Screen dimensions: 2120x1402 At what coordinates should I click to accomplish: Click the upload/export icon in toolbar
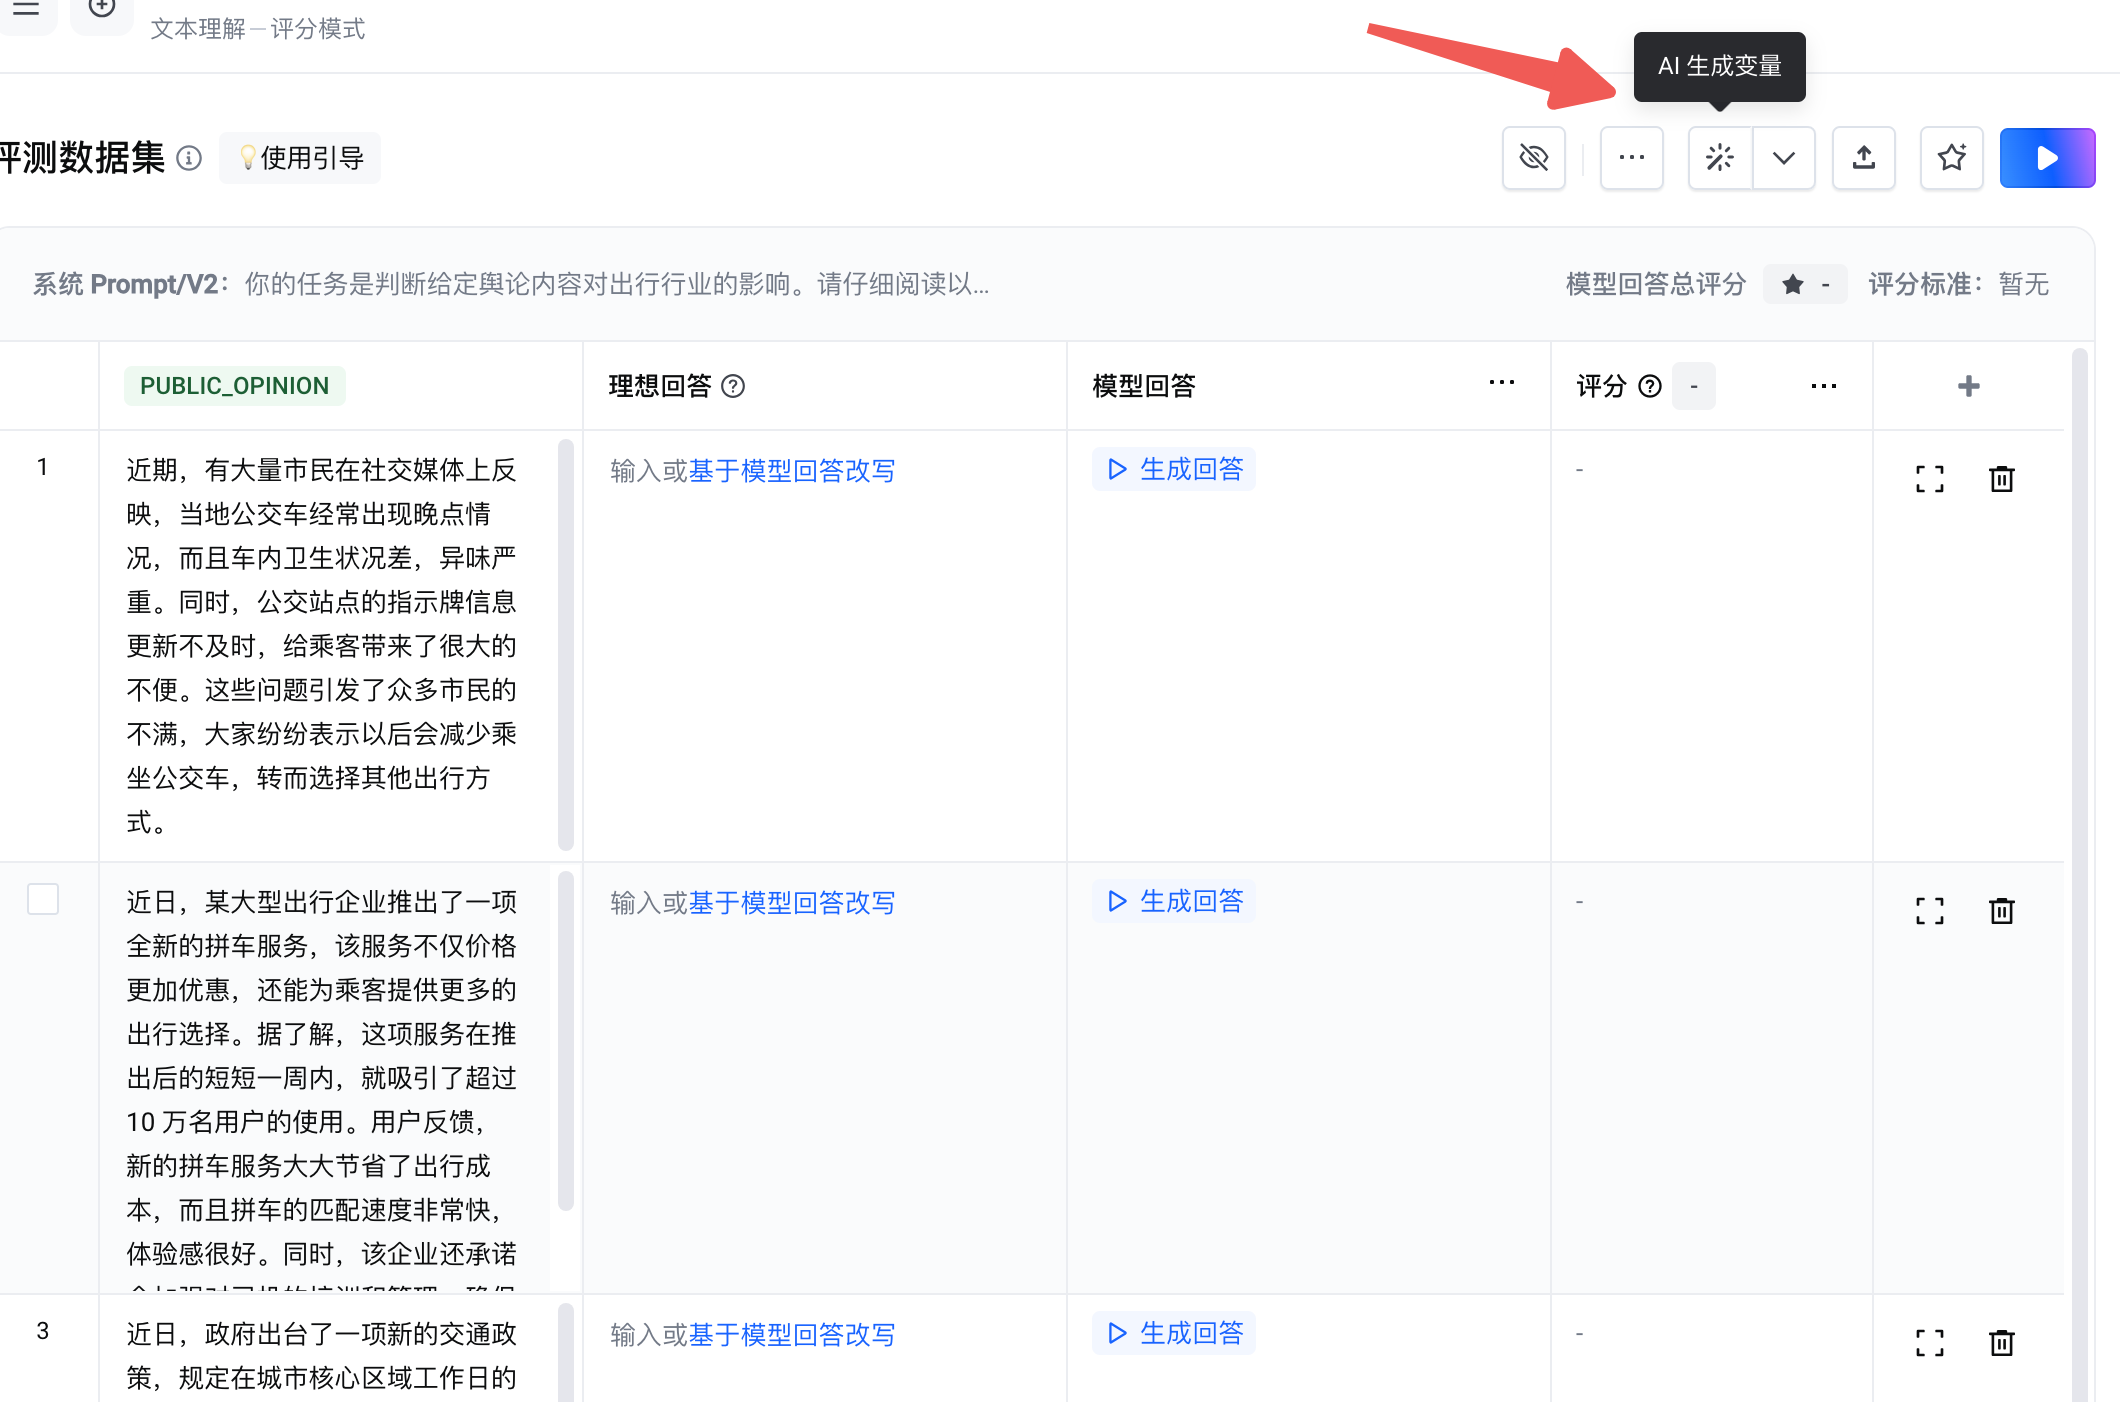[1863, 158]
